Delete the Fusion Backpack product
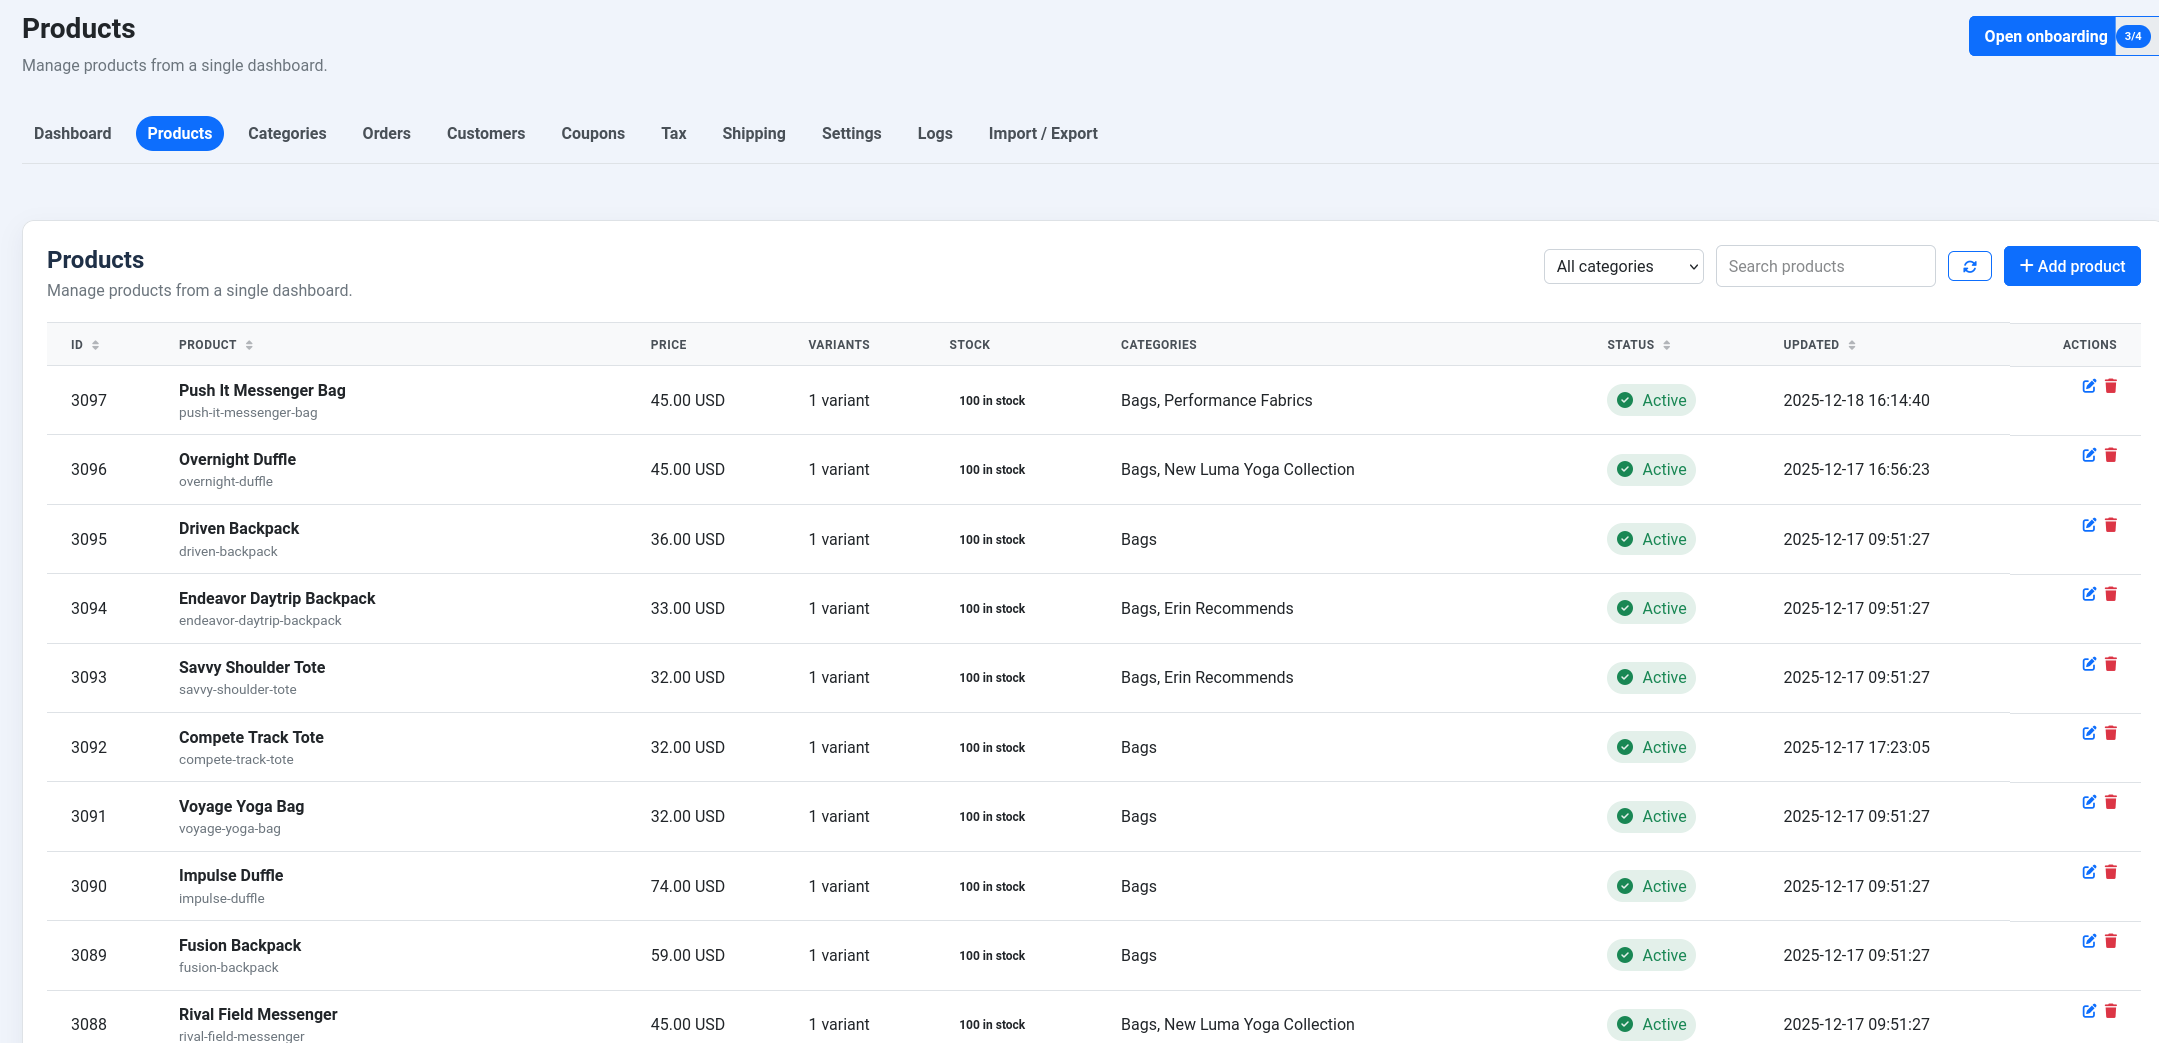This screenshot has width=2159, height=1043. (x=2111, y=941)
